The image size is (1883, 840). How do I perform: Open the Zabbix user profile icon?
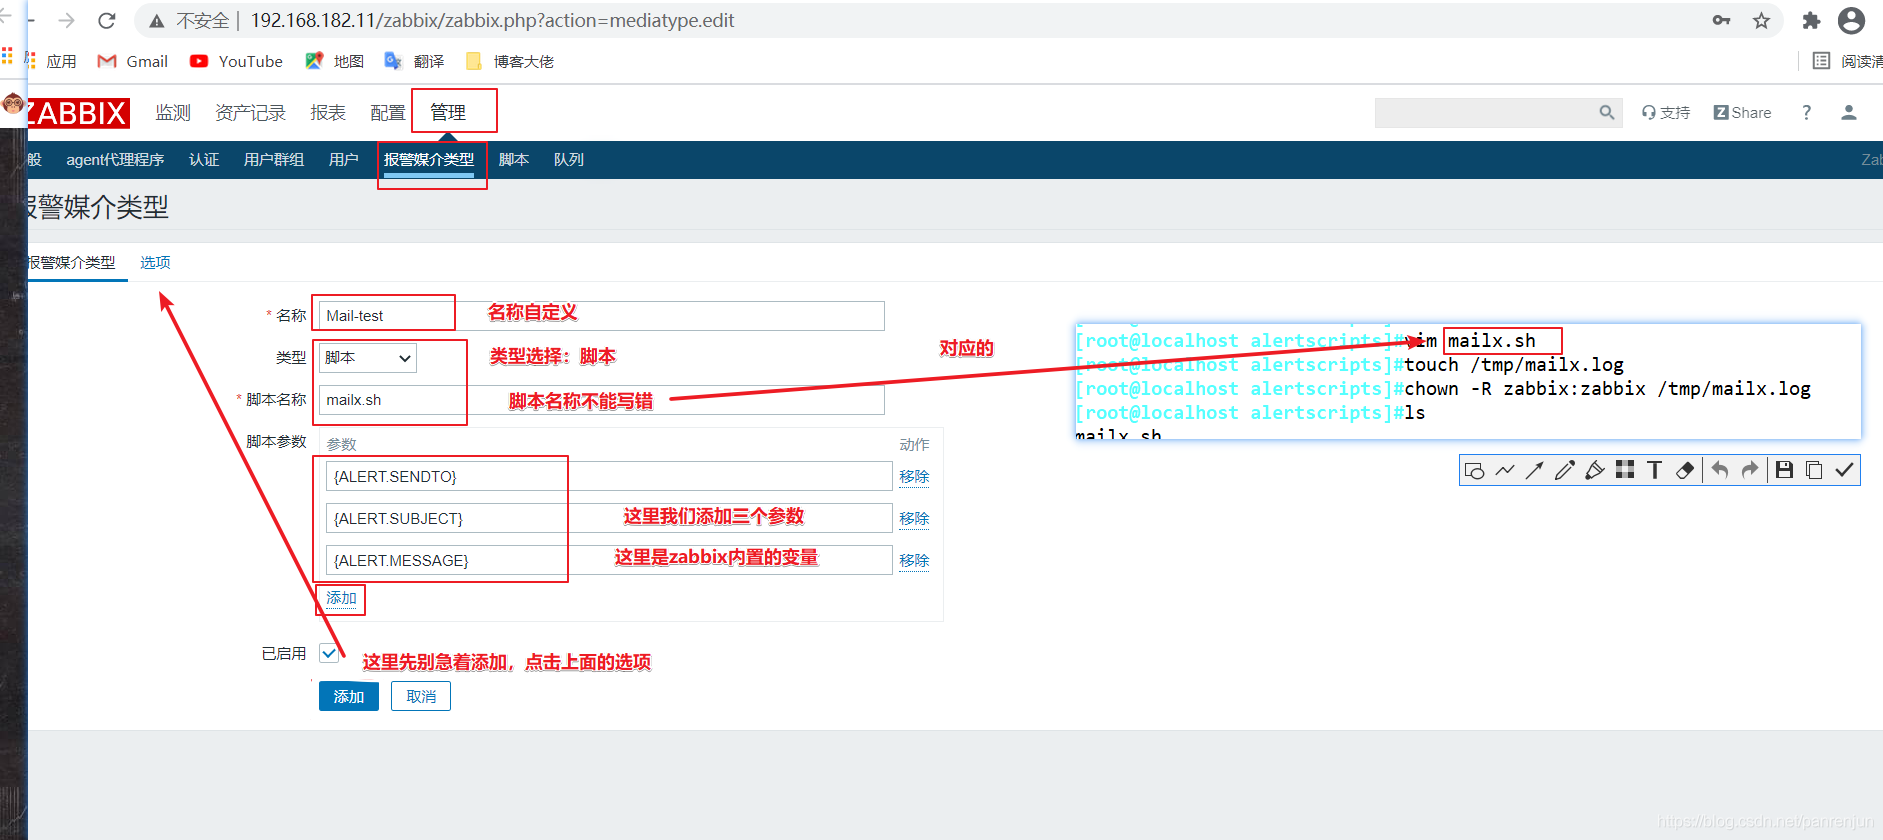point(1849,113)
